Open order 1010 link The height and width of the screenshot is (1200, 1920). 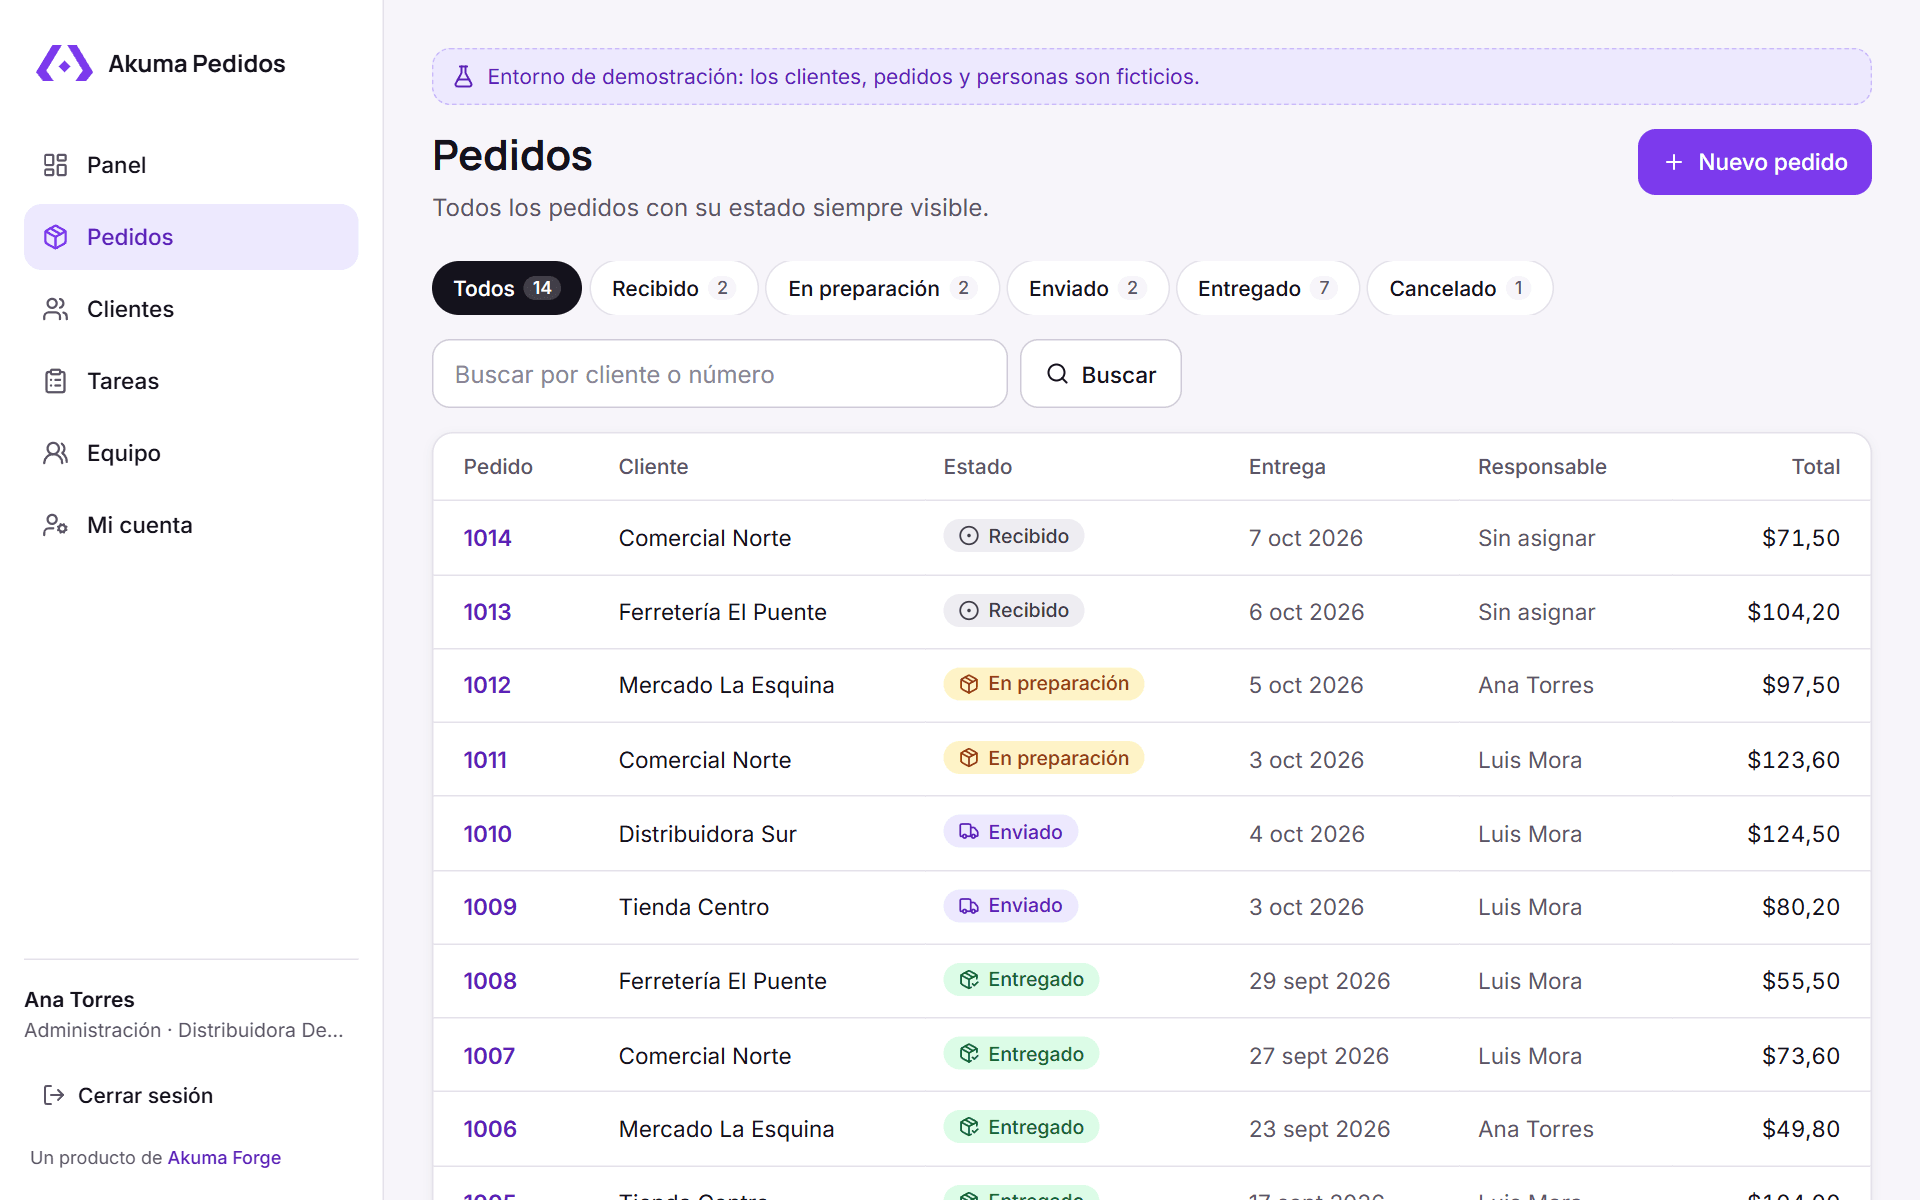[487, 834]
